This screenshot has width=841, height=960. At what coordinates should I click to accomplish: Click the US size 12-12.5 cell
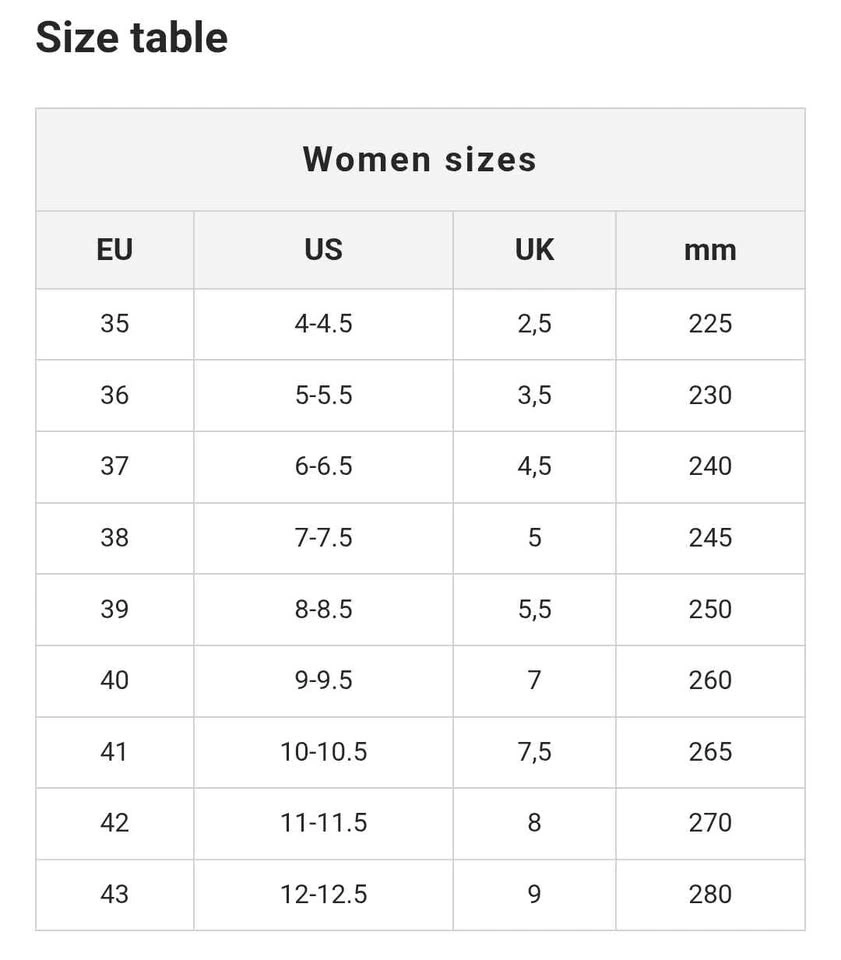pyautogui.click(x=323, y=894)
